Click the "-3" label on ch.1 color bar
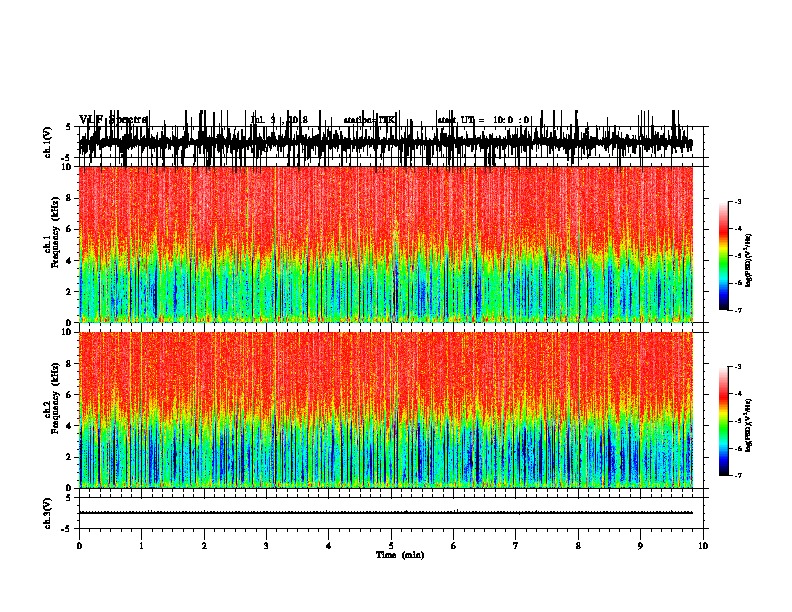 click(x=737, y=201)
